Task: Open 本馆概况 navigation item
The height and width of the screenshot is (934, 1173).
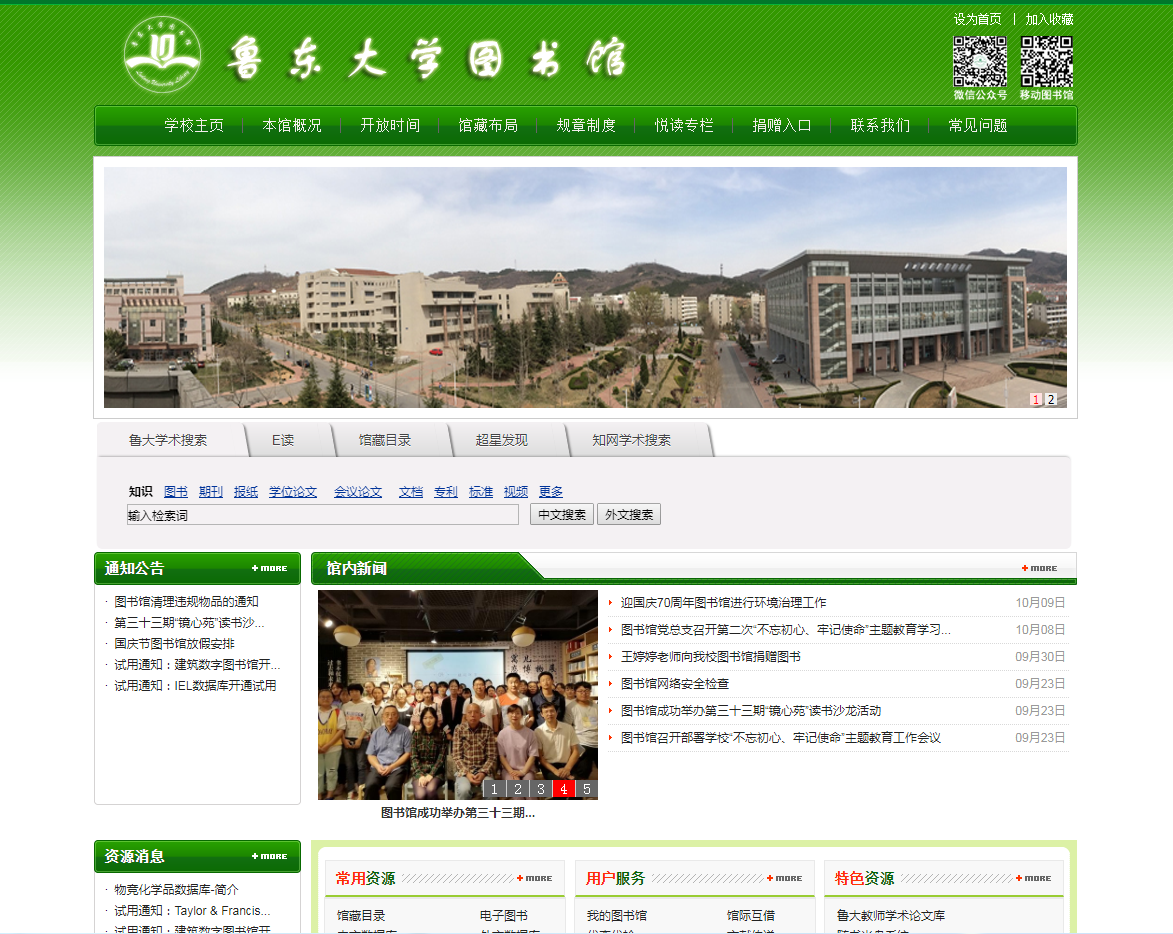Action: [293, 126]
